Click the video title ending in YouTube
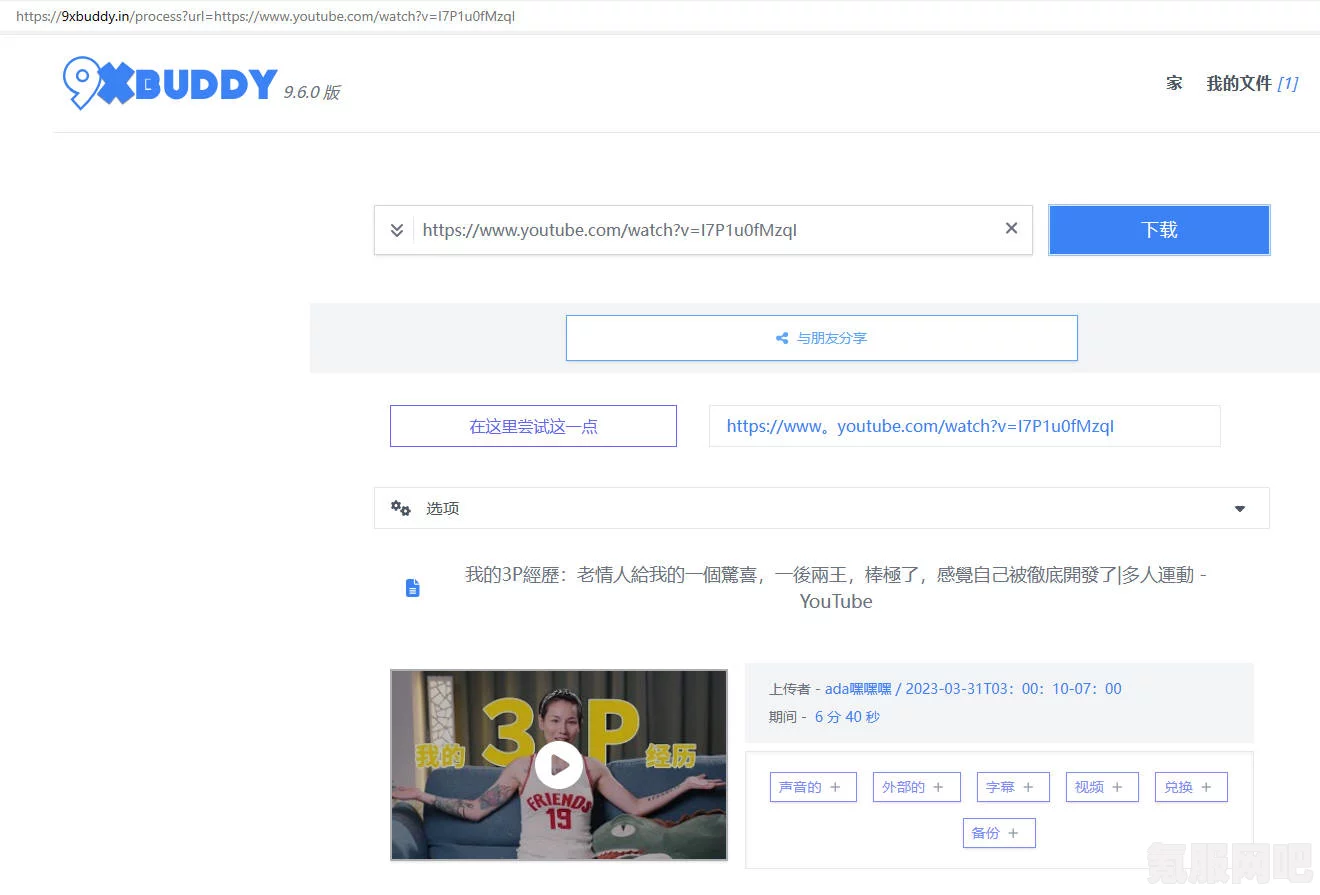 point(836,588)
